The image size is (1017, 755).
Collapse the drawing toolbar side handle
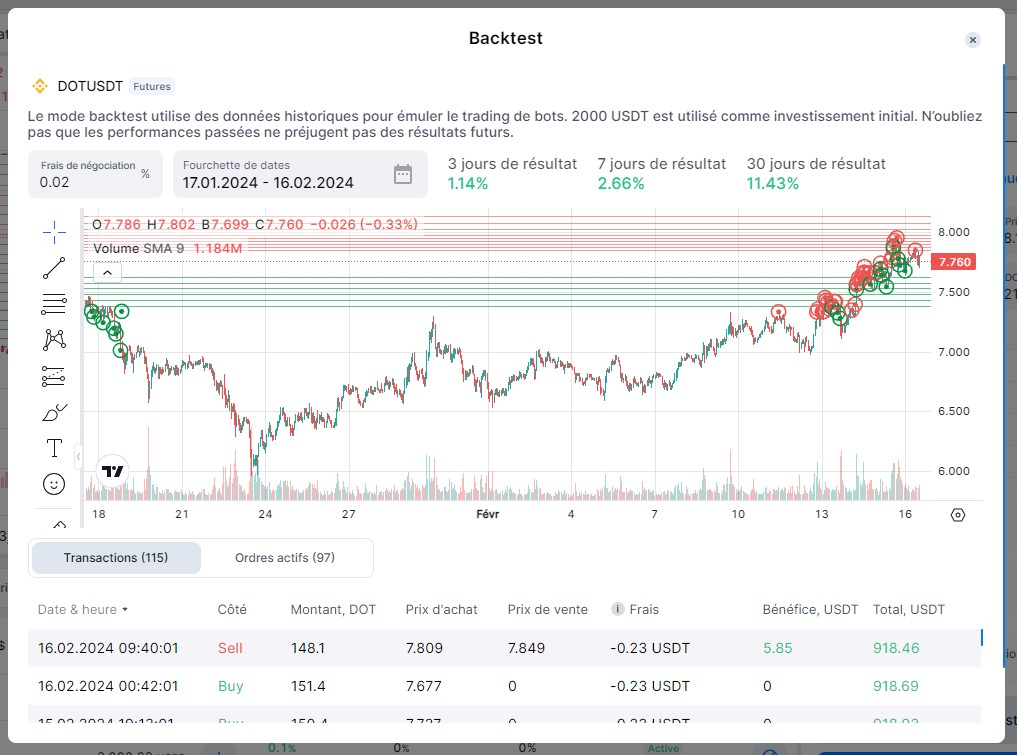tap(78, 457)
